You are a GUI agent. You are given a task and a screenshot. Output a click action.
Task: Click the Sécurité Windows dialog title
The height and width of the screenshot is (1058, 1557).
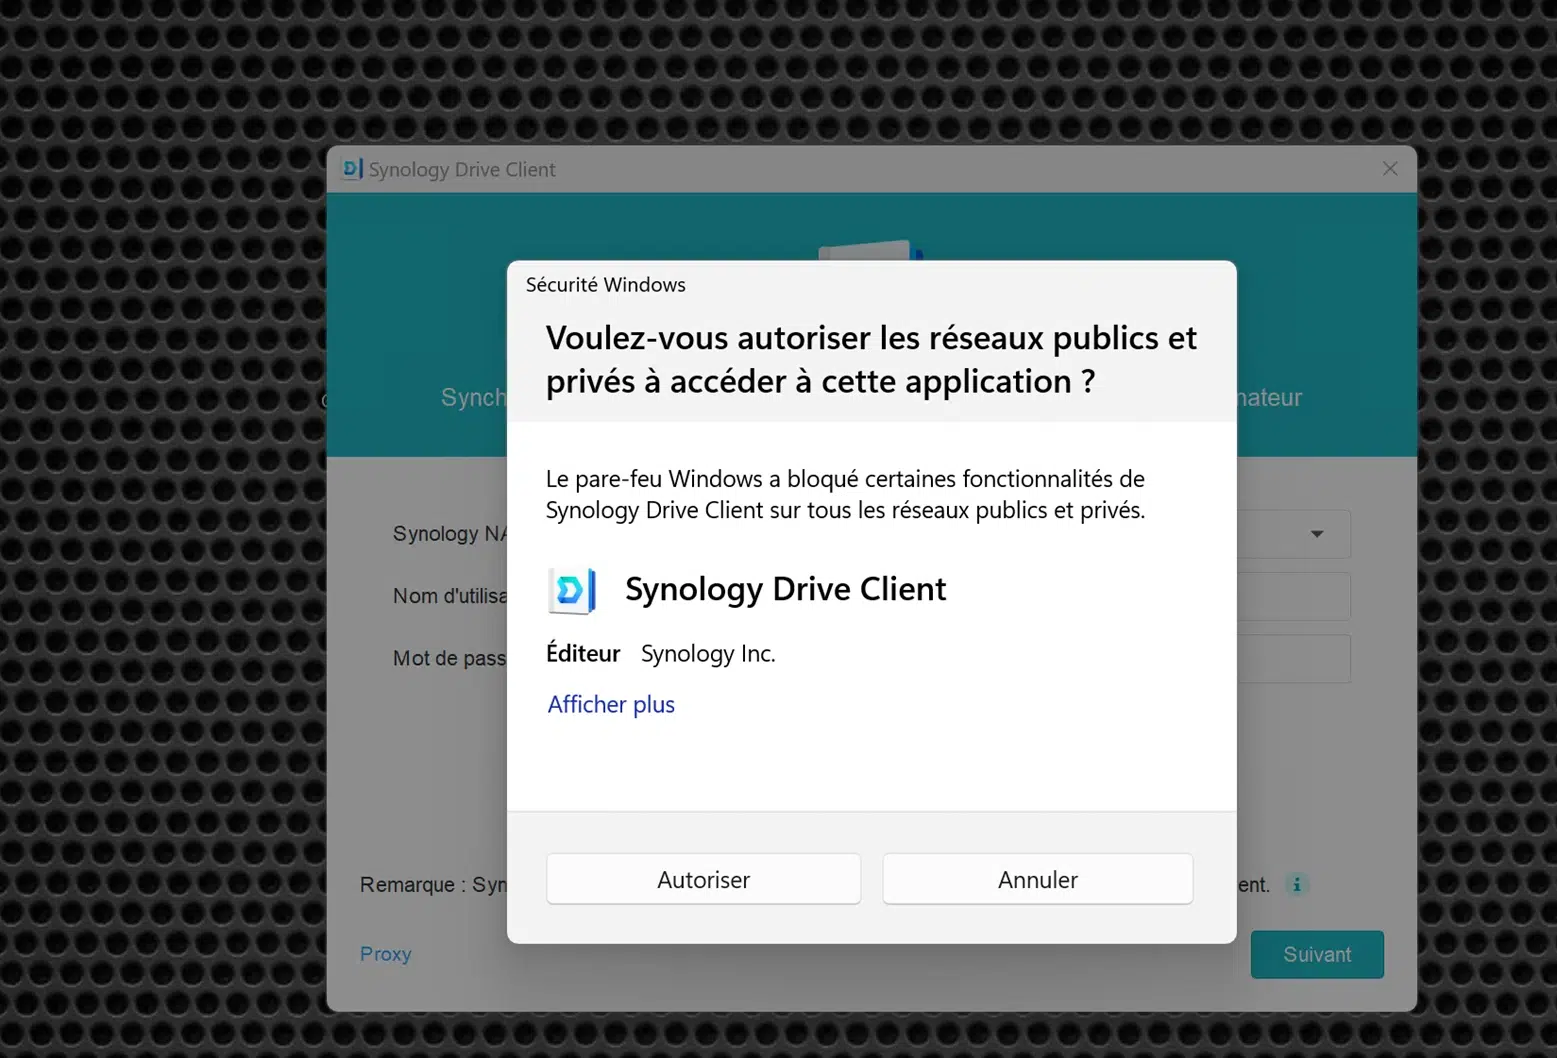(x=606, y=285)
